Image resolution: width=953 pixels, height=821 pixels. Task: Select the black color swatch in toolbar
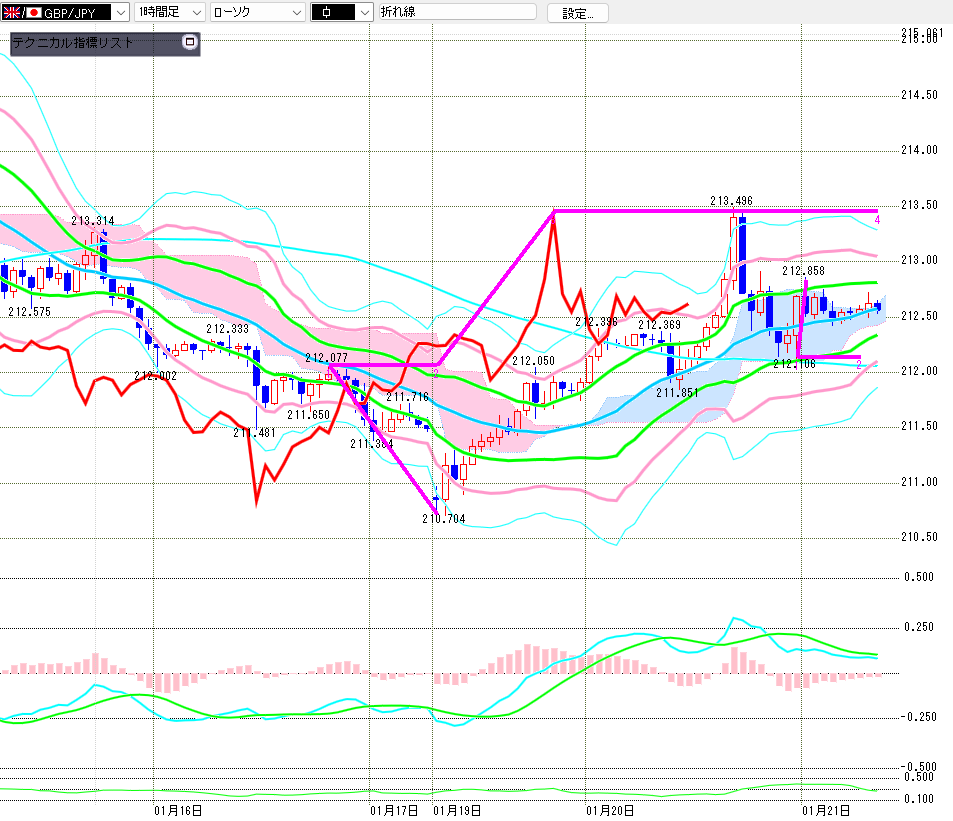click(332, 13)
